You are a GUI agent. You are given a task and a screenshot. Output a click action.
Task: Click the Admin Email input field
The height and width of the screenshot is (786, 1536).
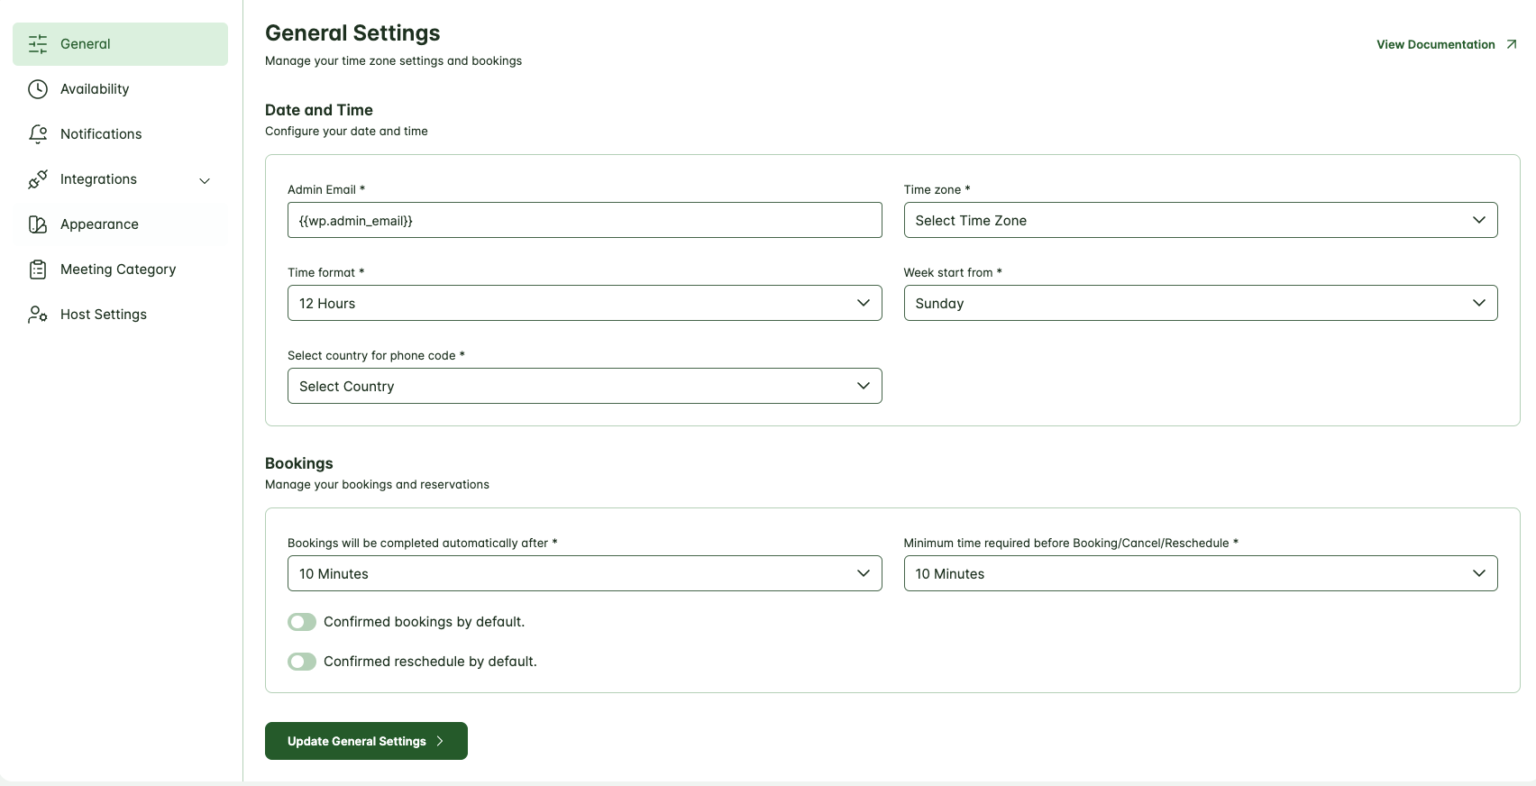click(x=584, y=220)
